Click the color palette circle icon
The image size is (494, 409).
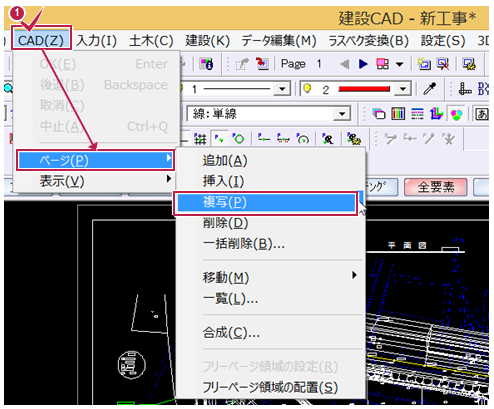(x=456, y=114)
